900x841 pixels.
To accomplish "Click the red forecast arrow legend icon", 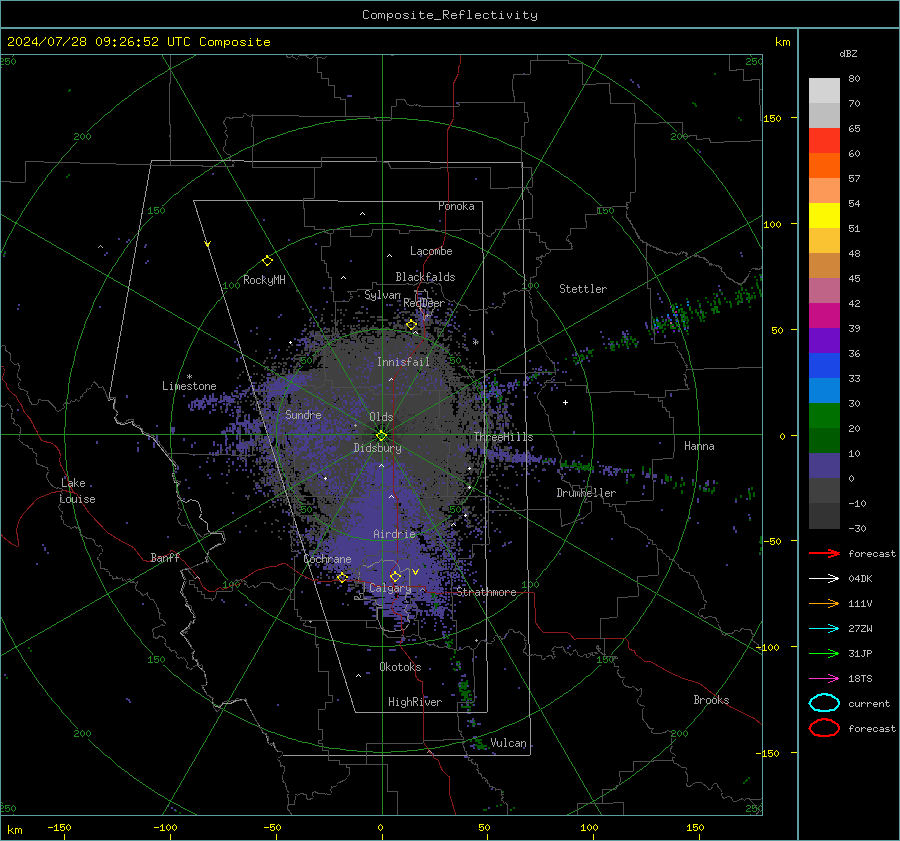I will click(x=824, y=553).
